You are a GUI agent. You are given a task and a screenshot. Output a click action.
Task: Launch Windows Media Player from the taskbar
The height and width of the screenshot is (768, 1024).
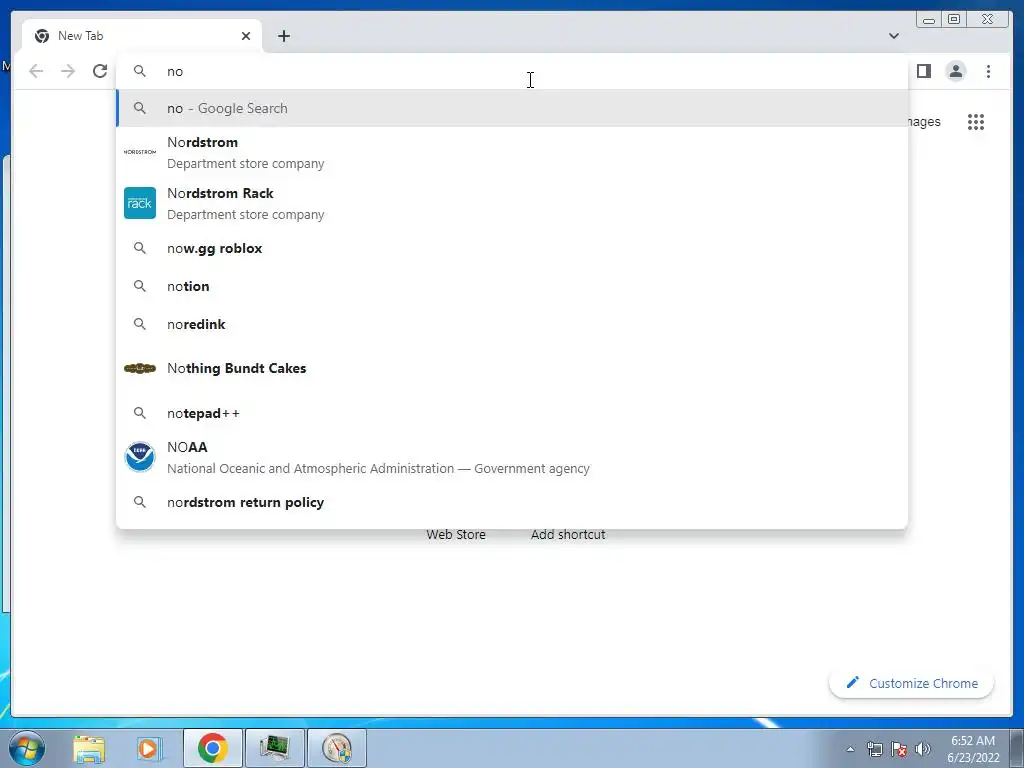tap(149, 748)
